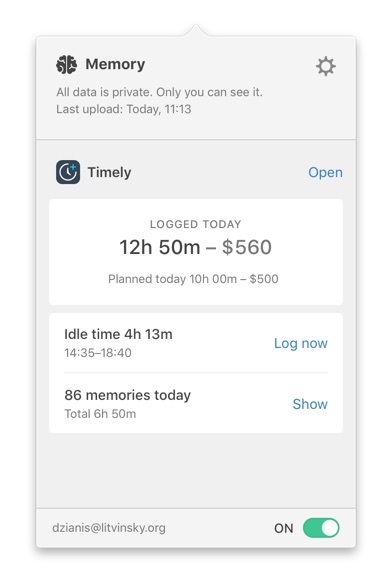Click Log now for idle time

tap(301, 343)
